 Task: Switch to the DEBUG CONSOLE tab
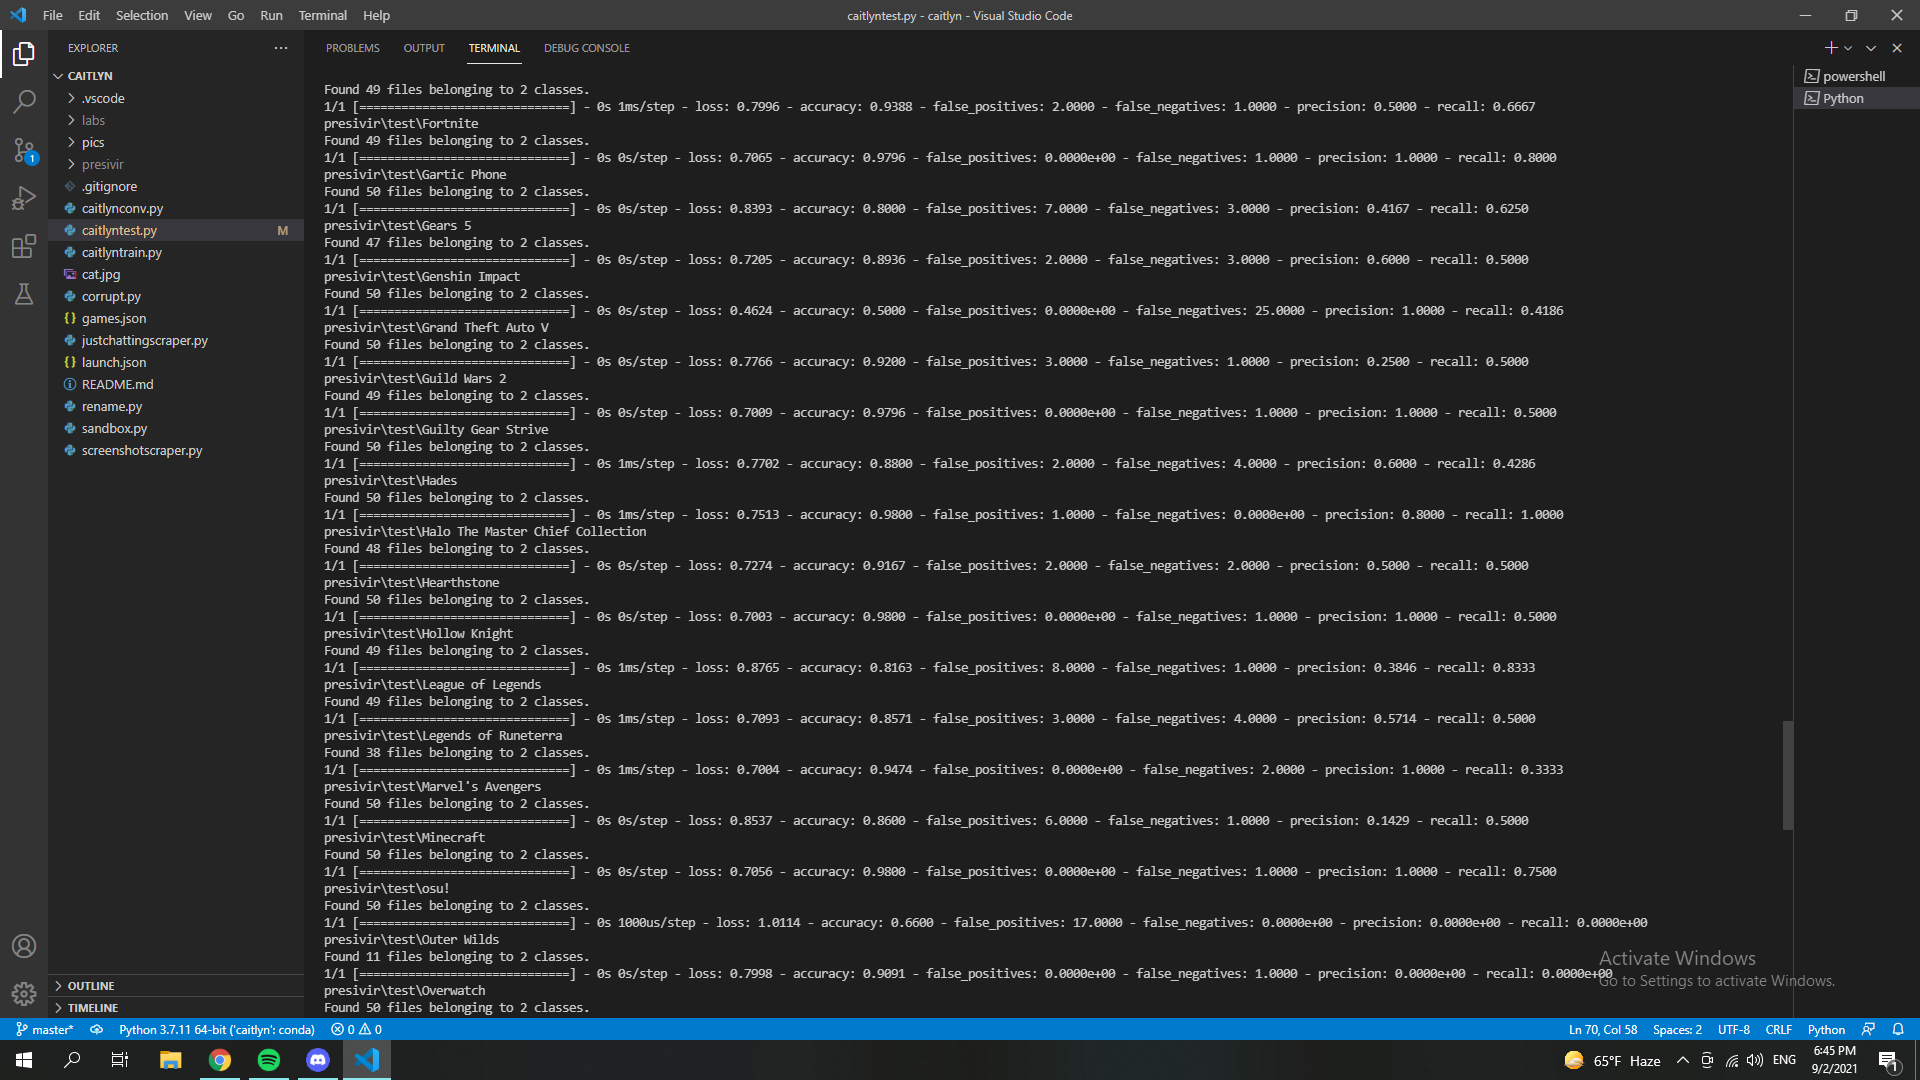click(586, 48)
